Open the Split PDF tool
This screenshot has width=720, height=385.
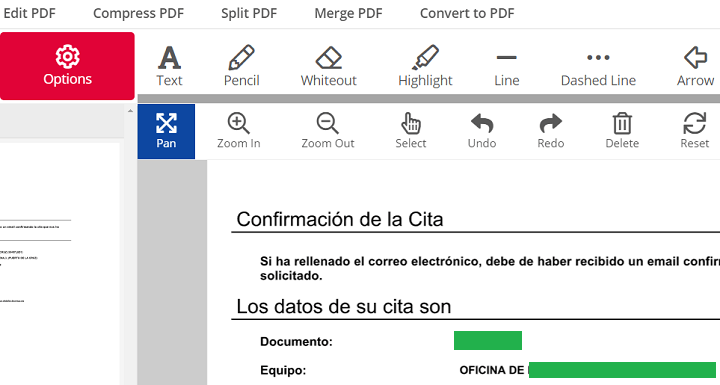(x=249, y=13)
